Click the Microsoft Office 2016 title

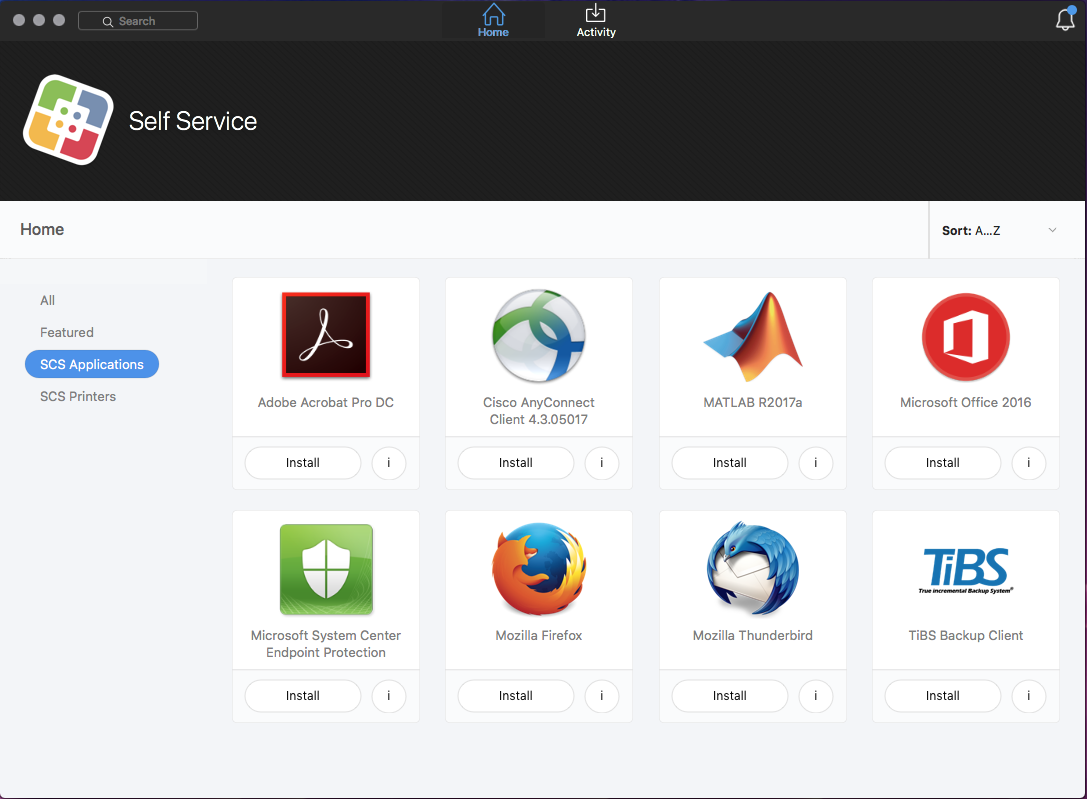pyautogui.click(x=966, y=403)
